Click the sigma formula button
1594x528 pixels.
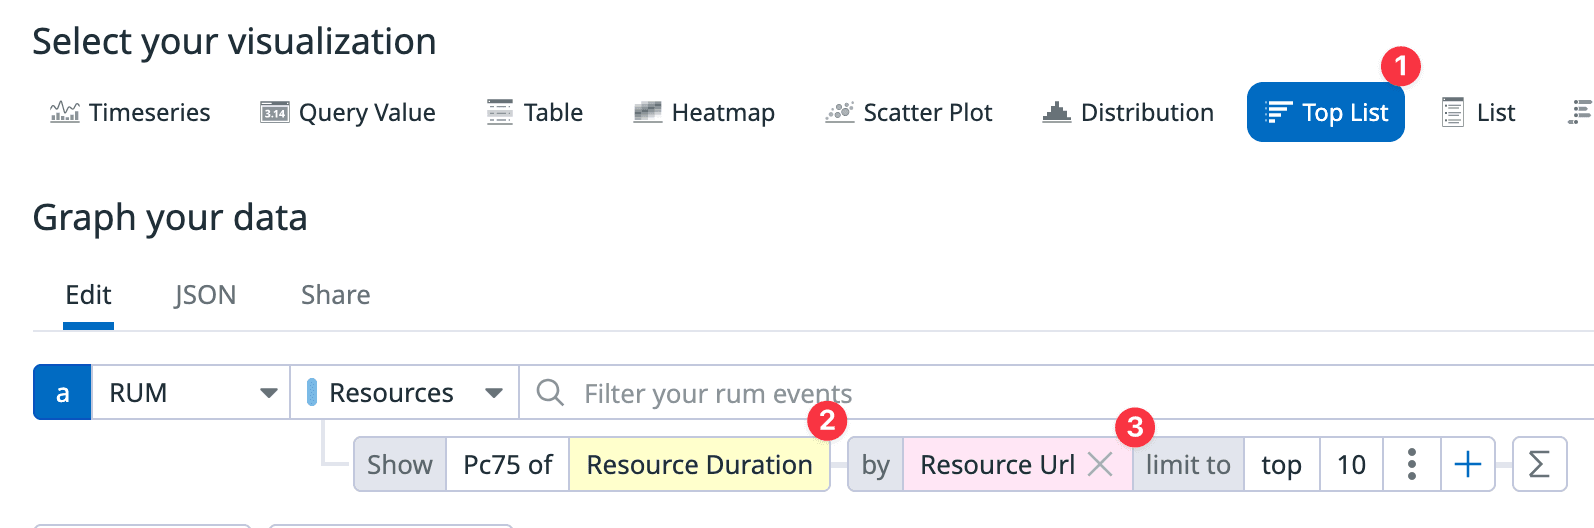[1539, 464]
